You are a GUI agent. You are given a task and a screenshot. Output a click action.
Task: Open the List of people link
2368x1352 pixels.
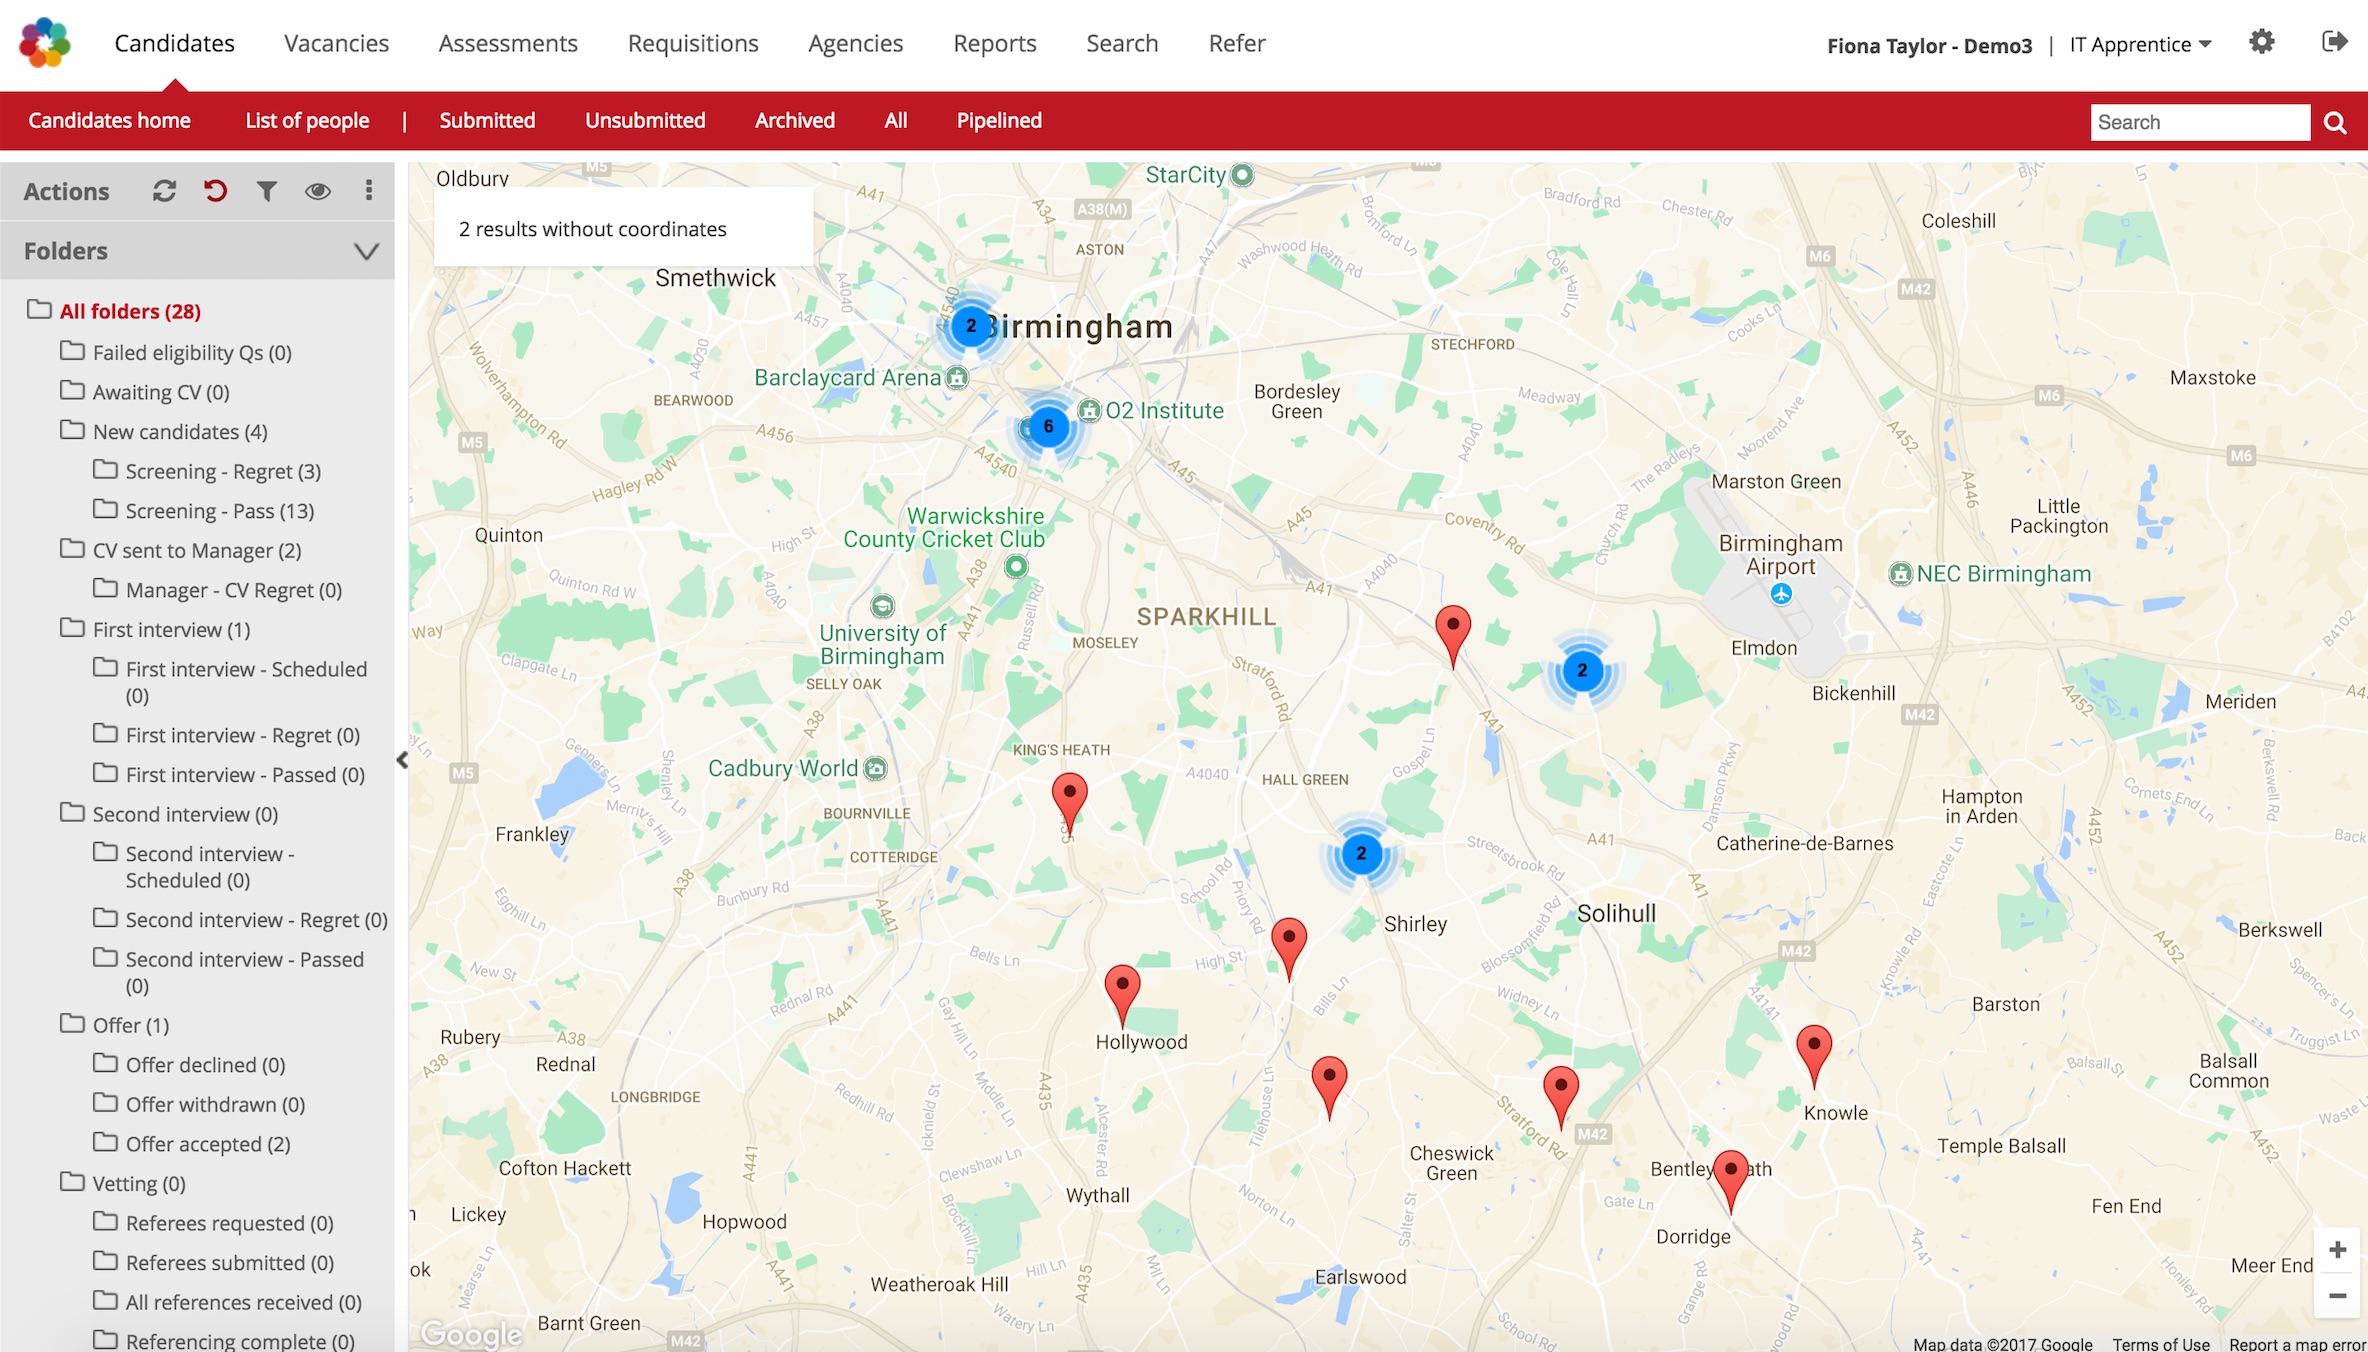click(x=307, y=120)
